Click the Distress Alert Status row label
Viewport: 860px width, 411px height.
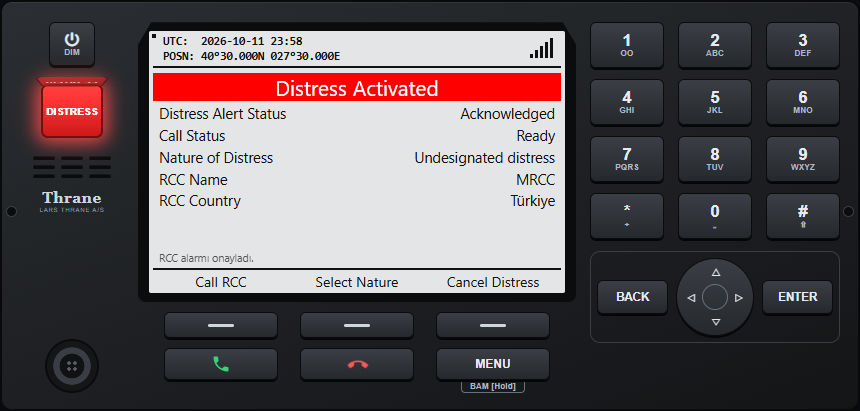tap(223, 114)
